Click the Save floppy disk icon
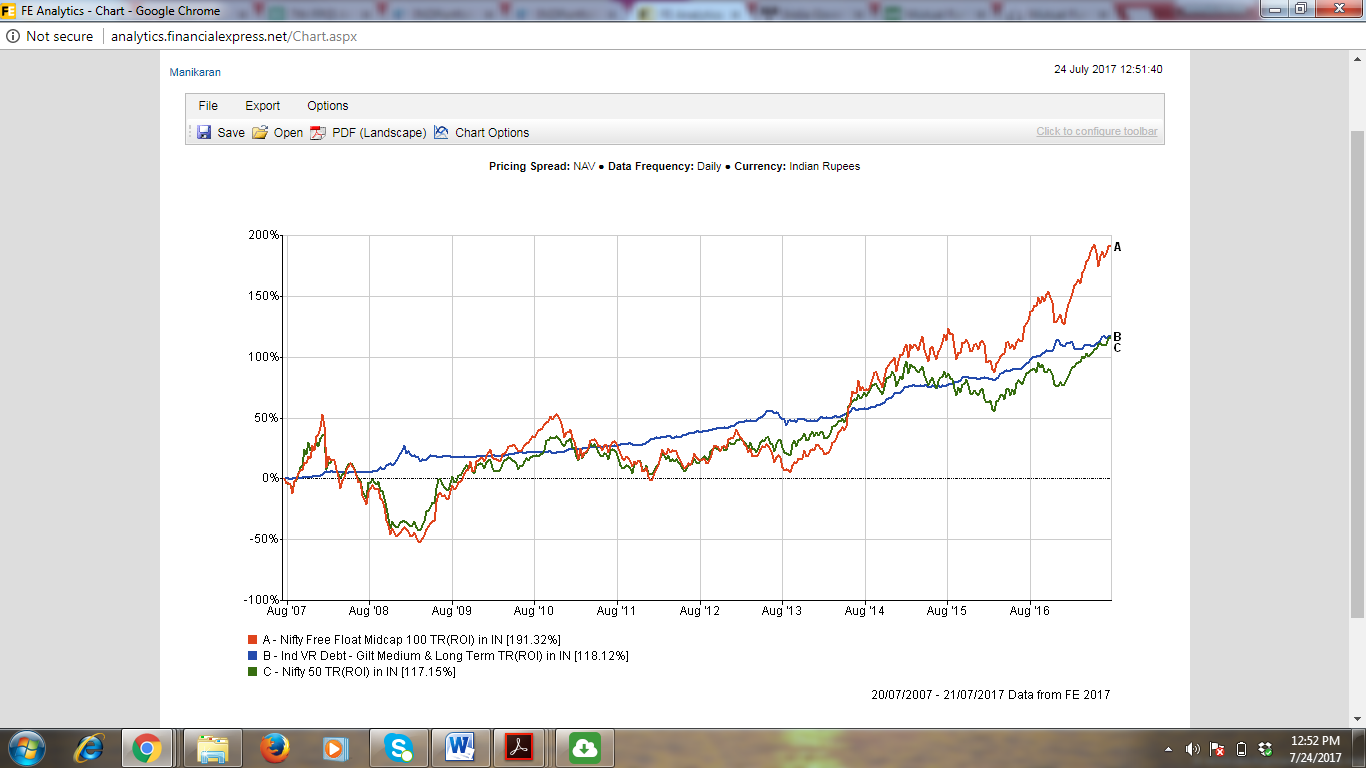1366x768 pixels. (204, 132)
